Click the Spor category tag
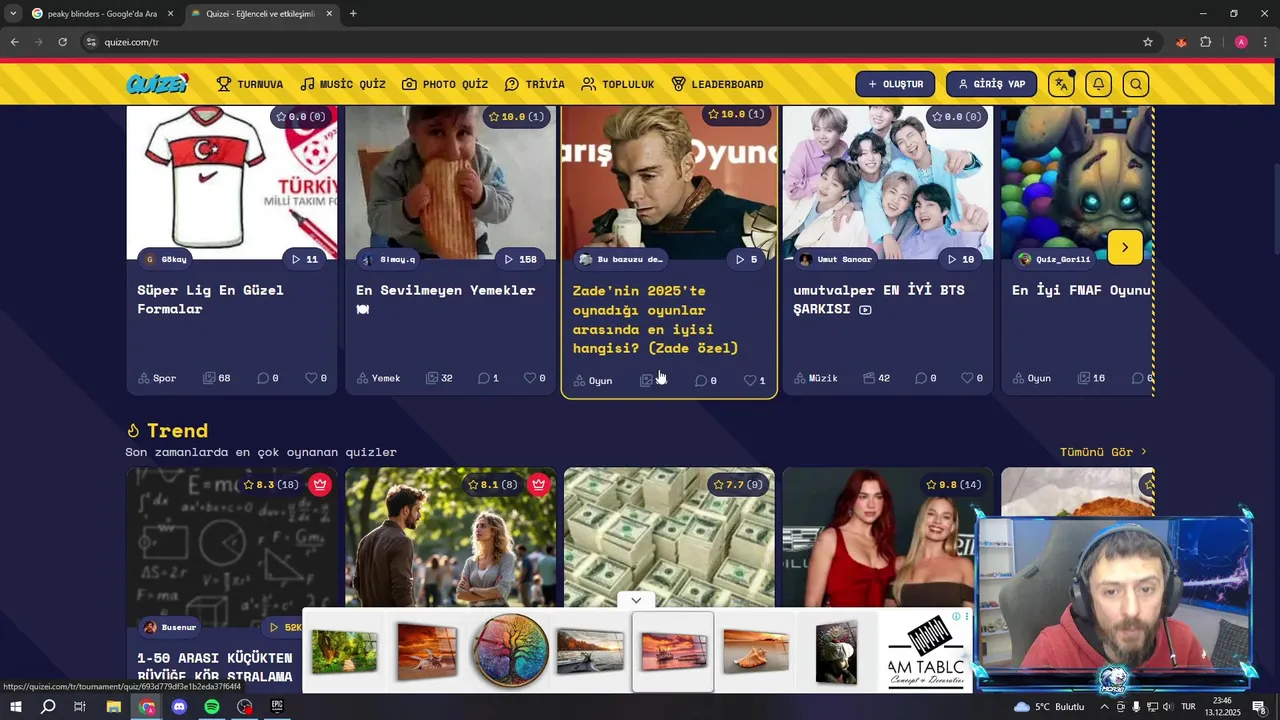 click(x=156, y=378)
